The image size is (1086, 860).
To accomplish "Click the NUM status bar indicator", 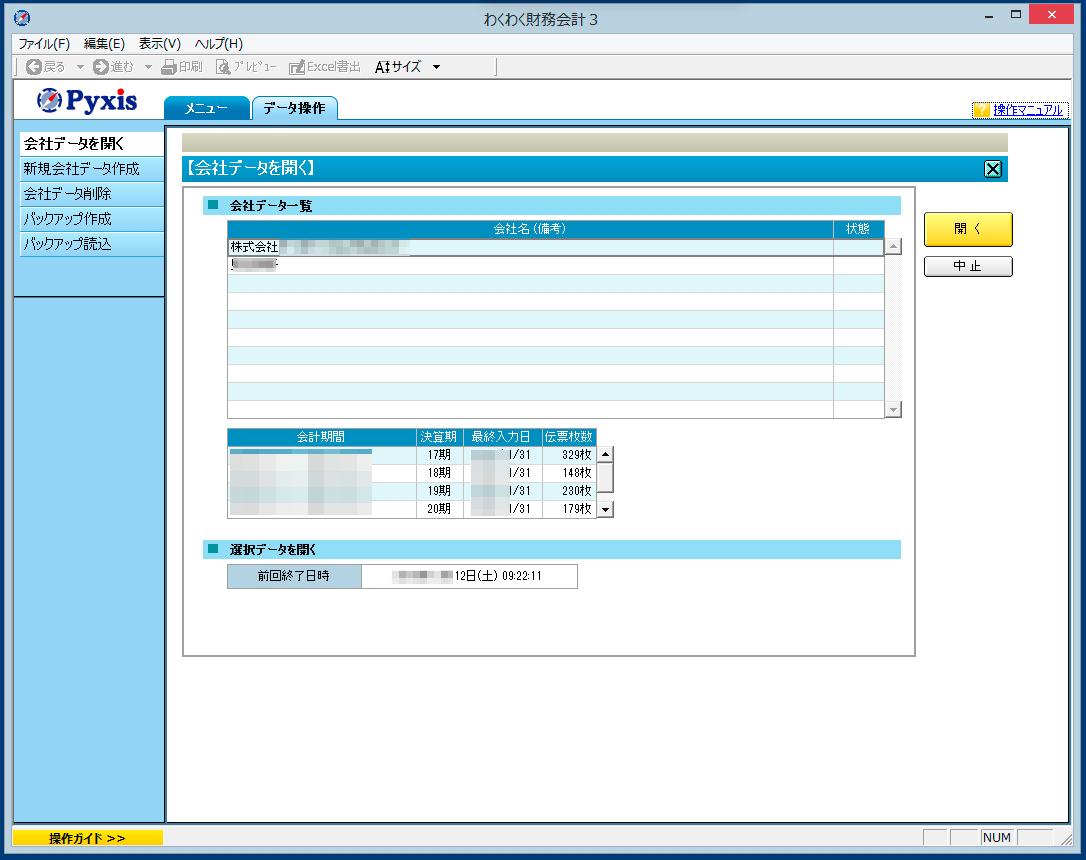I will click(x=997, y=838).
